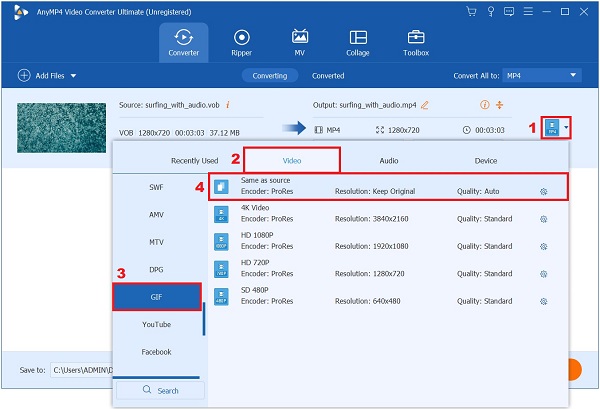Select MTV in the format list
This screenshot has height=409, width=600.
pyautogui.click(x=157, y=242)
